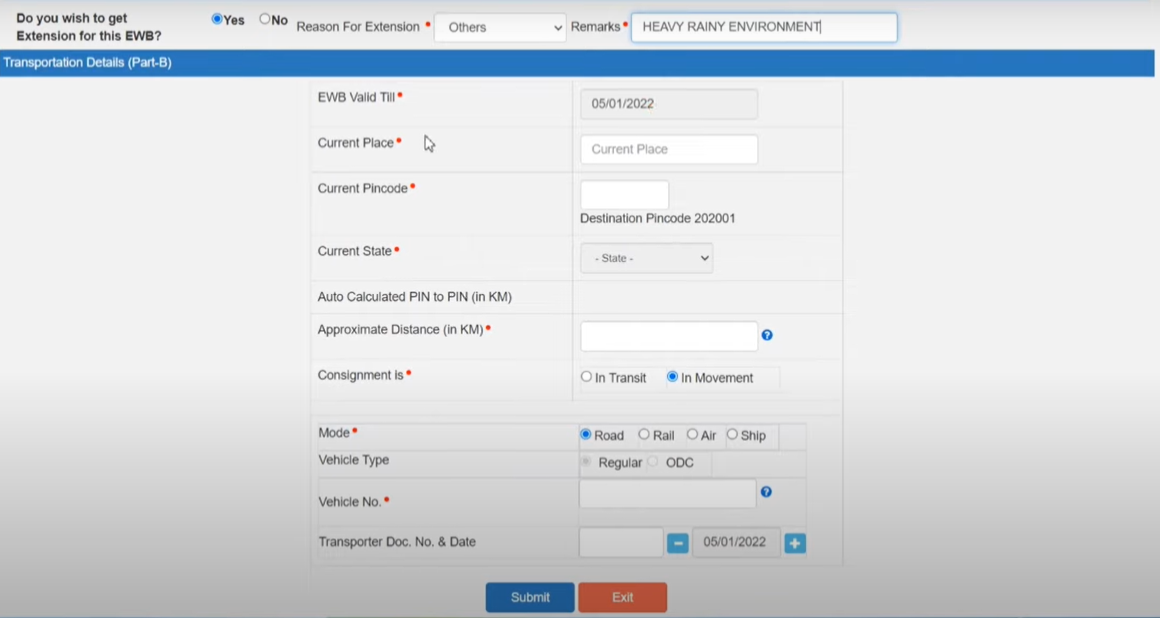Select Air as transport mode
This screenshot has height=618, width=1160.
tap(692, 434)
